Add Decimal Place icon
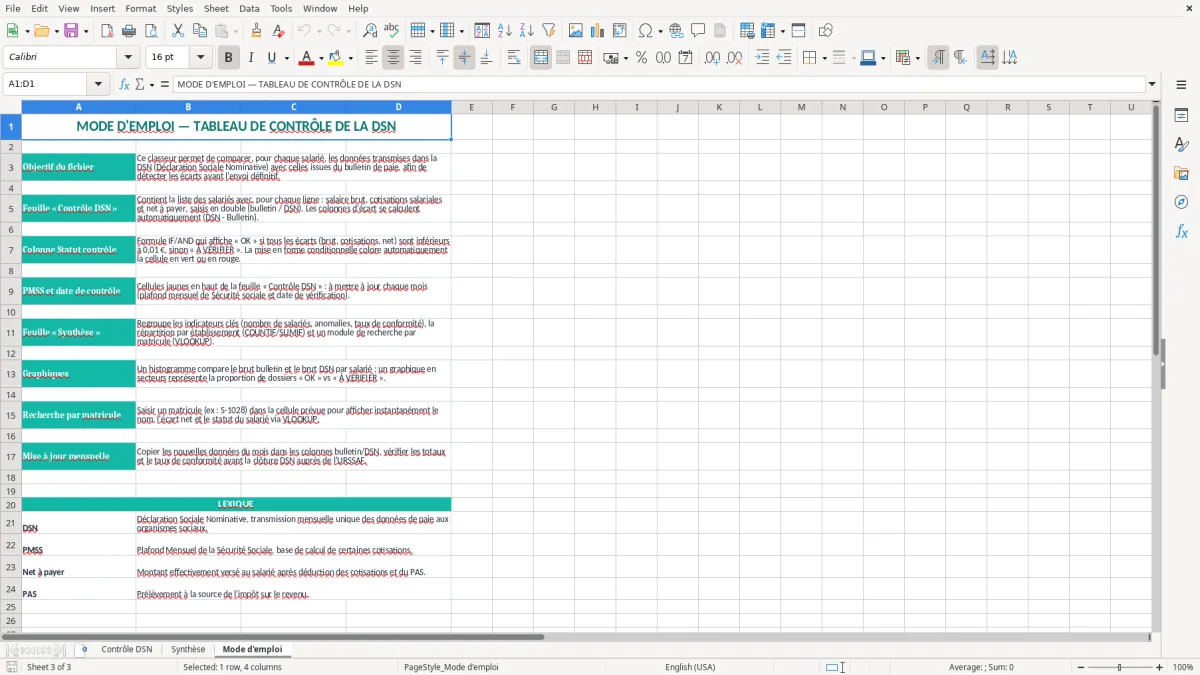This screenshot has width=1200, height=675. pos(713,58)
